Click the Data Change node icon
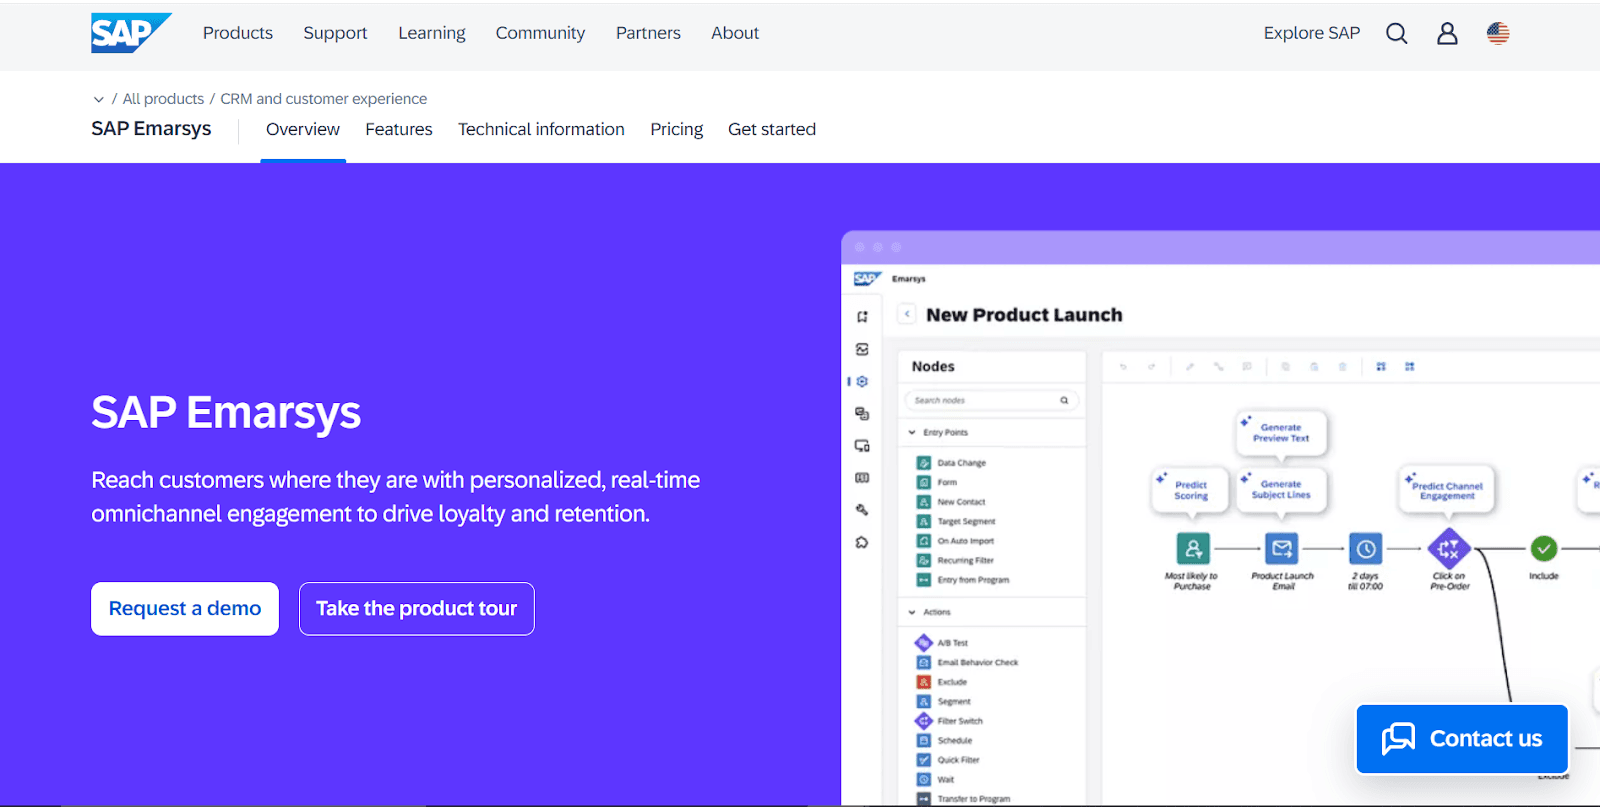This screenshot has height=807, width=1600. 924,463
